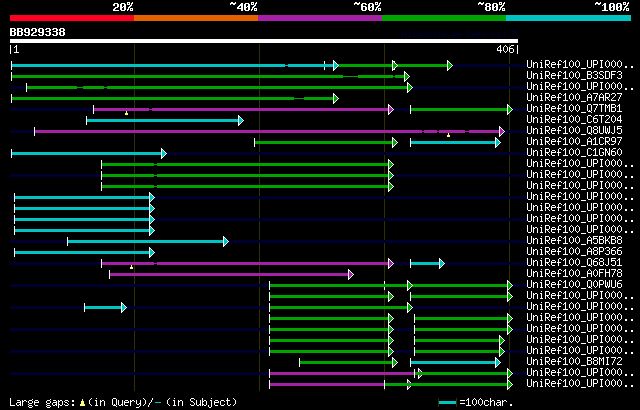The image size is (640, 410).
Task: Click the purple arrowhead ending the Q8UWJ5 bar
Action: (502, 131)
